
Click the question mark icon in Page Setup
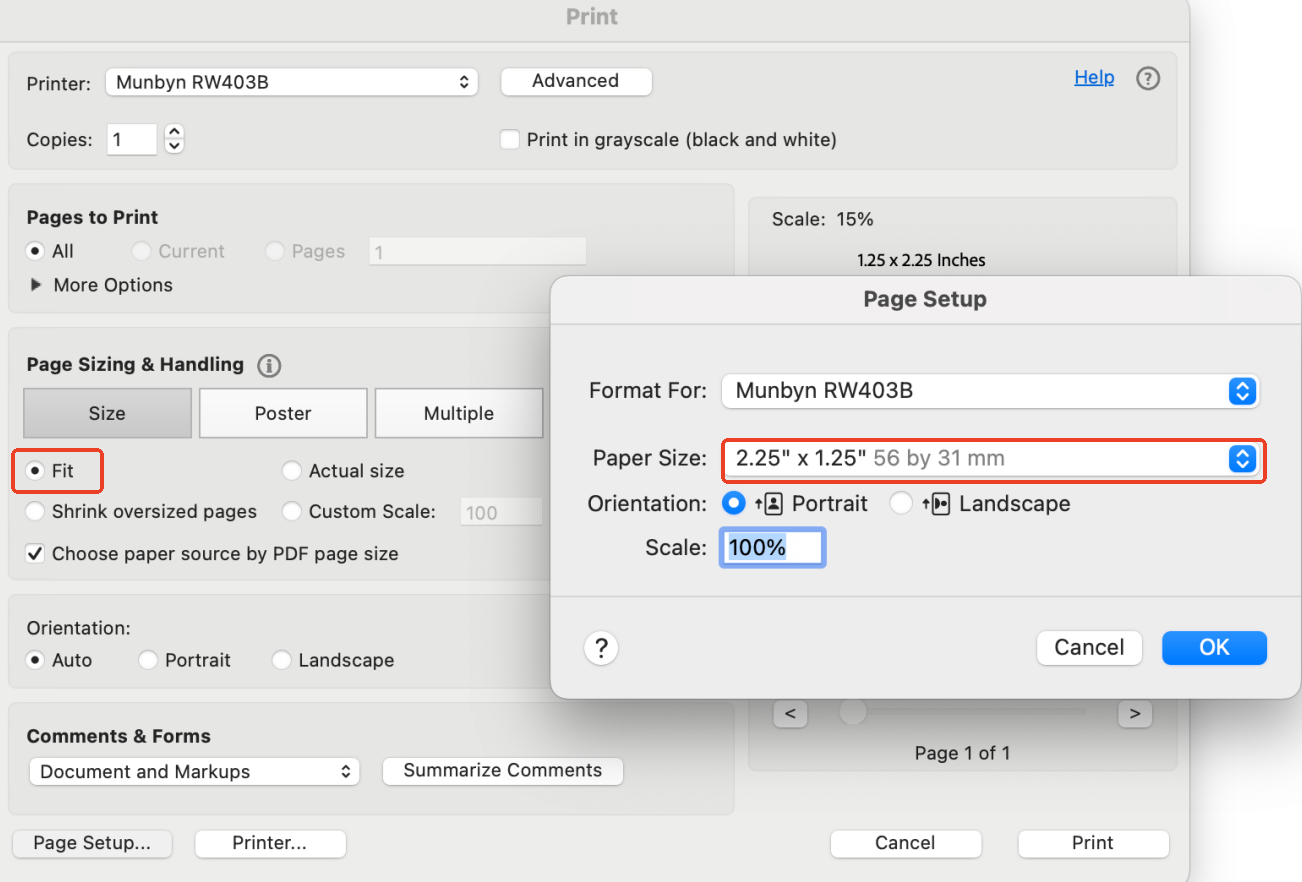[600, 648]
